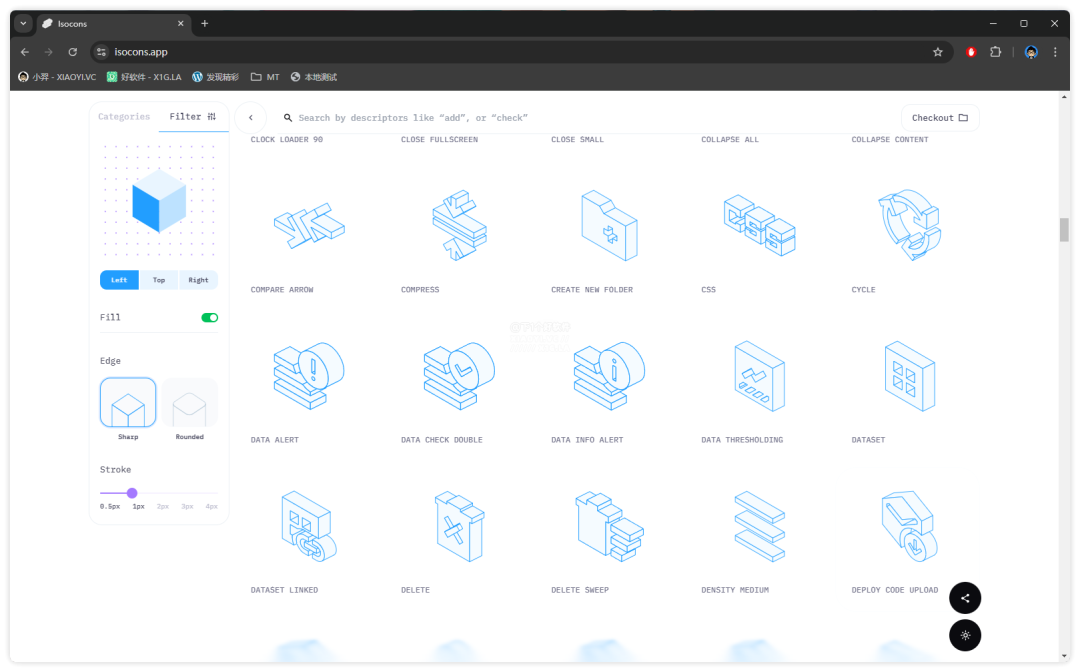Click the search magnifier icon
The width and height of the screenshot is (1080, 672).
click(x=288, y=118)
